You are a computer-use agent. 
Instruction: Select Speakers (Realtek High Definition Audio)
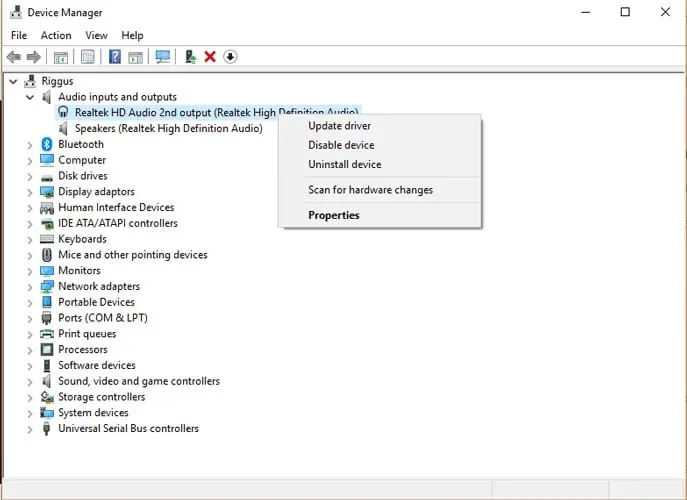[x=169, y=128]
